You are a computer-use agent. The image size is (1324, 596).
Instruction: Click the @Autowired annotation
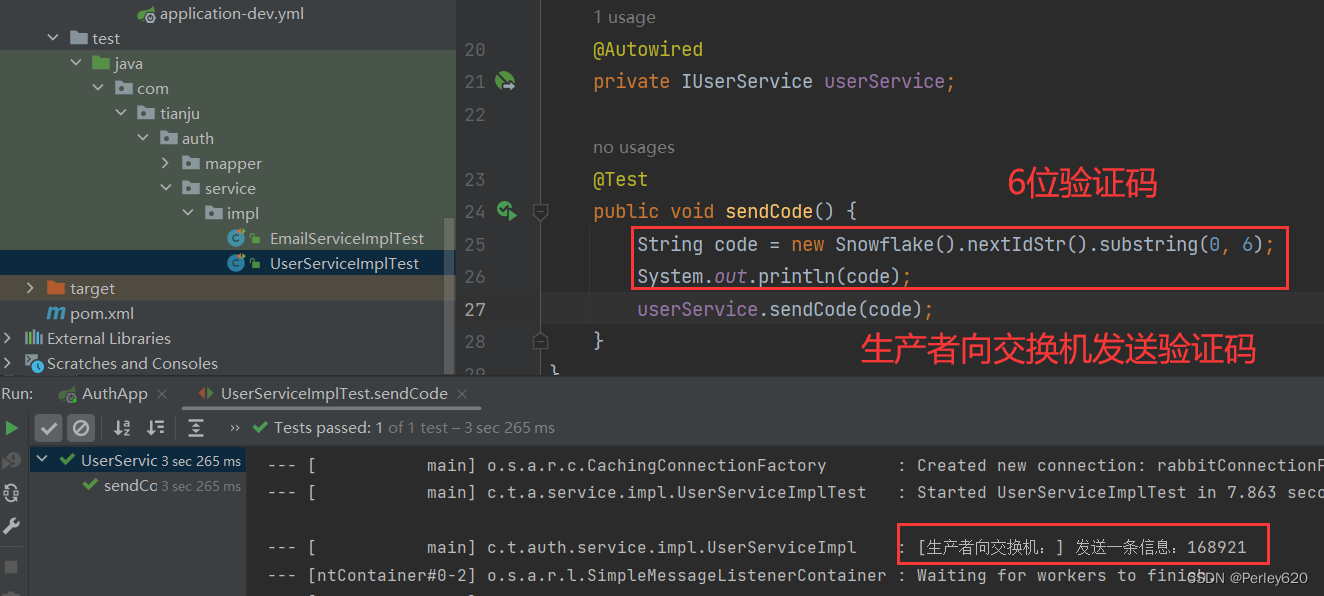click(648, 49)
